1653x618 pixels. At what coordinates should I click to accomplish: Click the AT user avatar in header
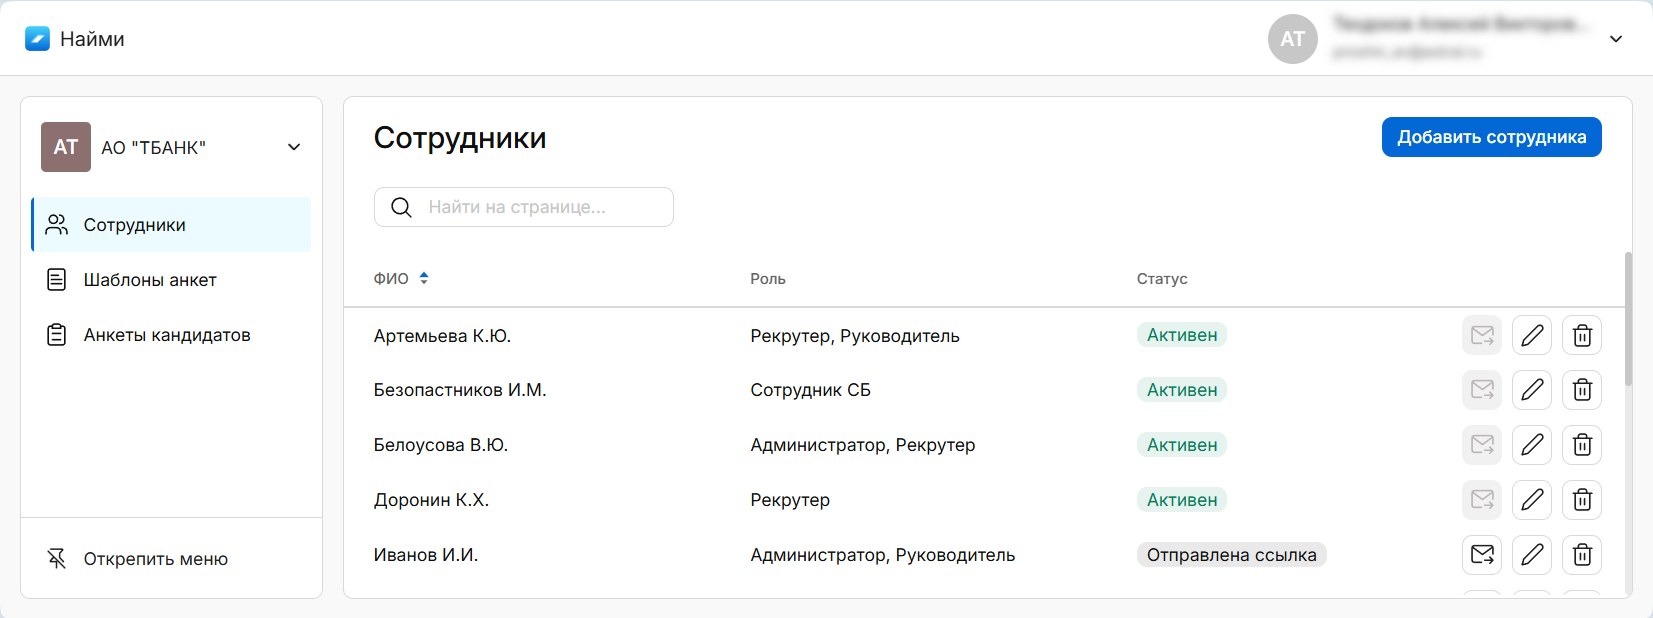[x=1292, y=39]
